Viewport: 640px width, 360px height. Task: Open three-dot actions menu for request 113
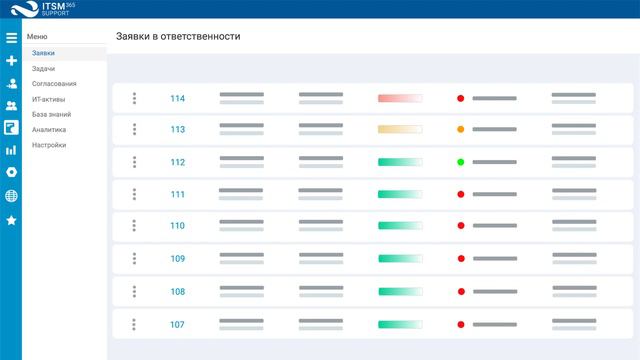(134, 129)
